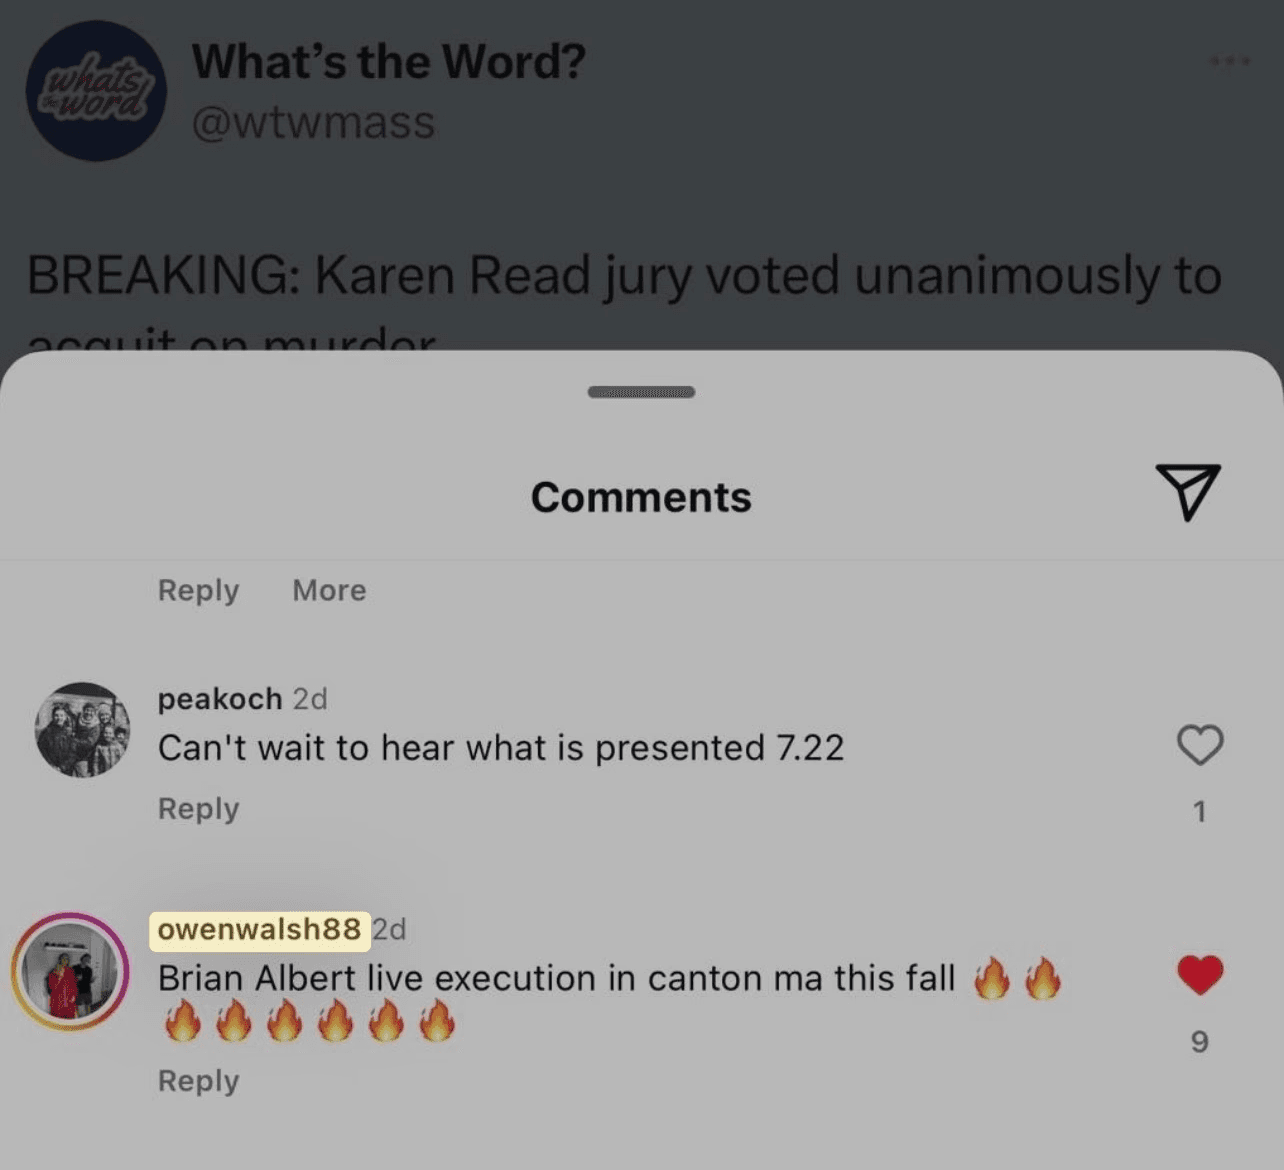Tap the share paper-plane icon
Image resolution: width=1284 pixels, height=1170 pixels.
pyautogui.click(x=1188, y=491)
